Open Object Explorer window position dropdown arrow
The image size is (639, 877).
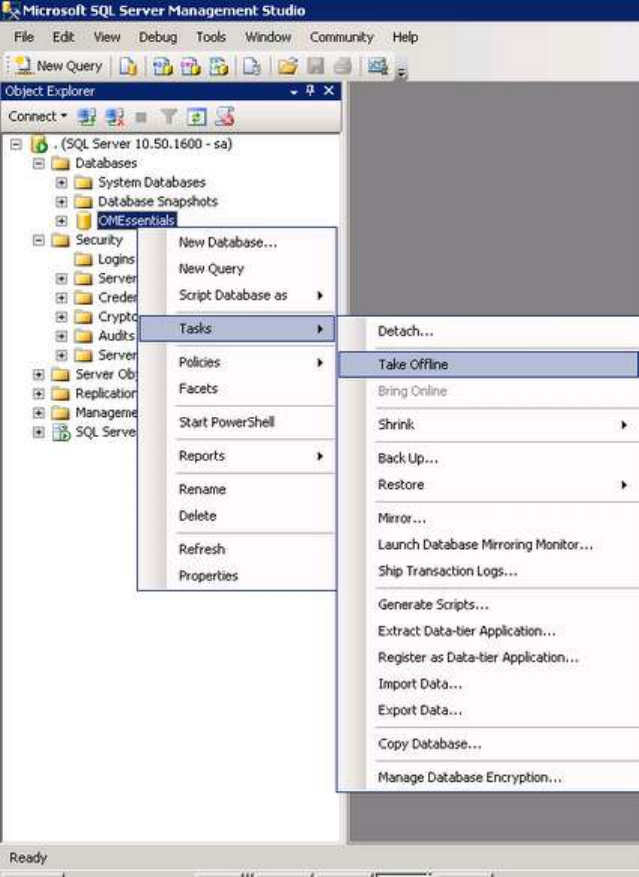click(294, 92)
